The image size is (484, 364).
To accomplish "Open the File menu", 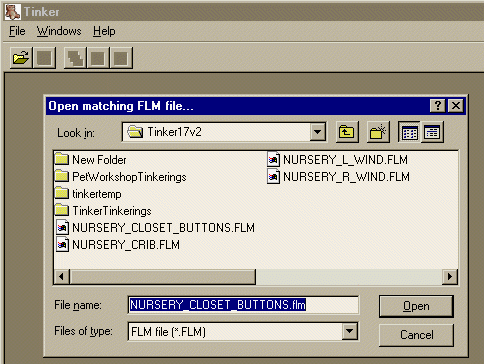I will [x=17, y=31].
